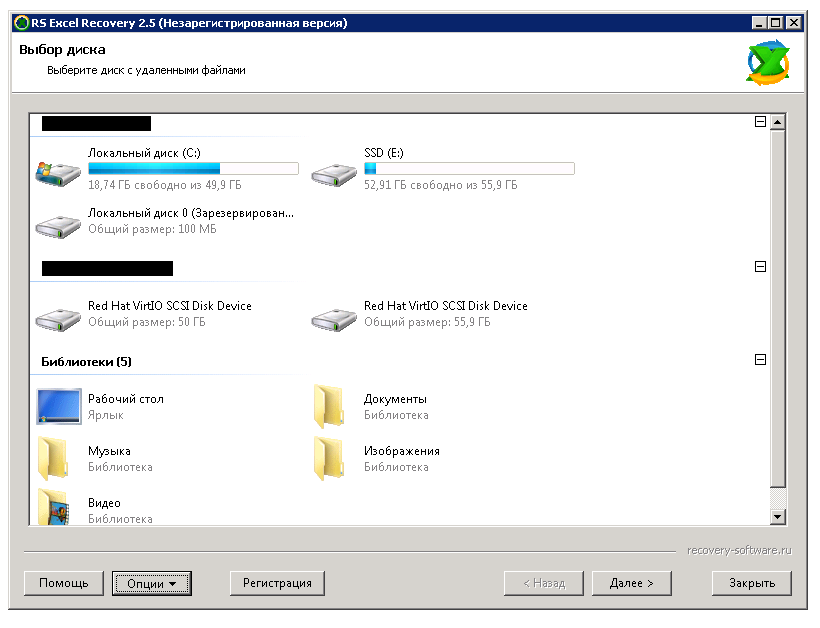Click the vertical scrollbar thumb

pos(778,309)
